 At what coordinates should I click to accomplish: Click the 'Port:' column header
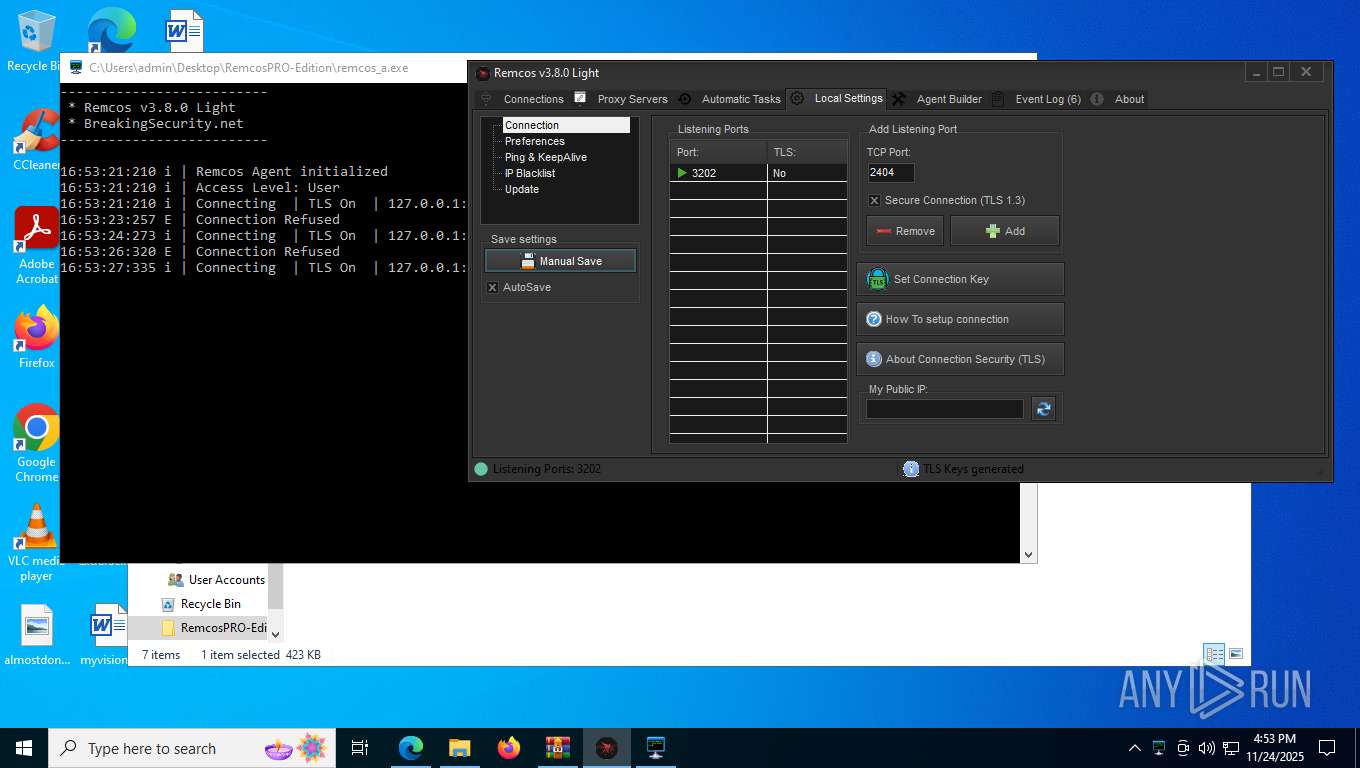718,152
